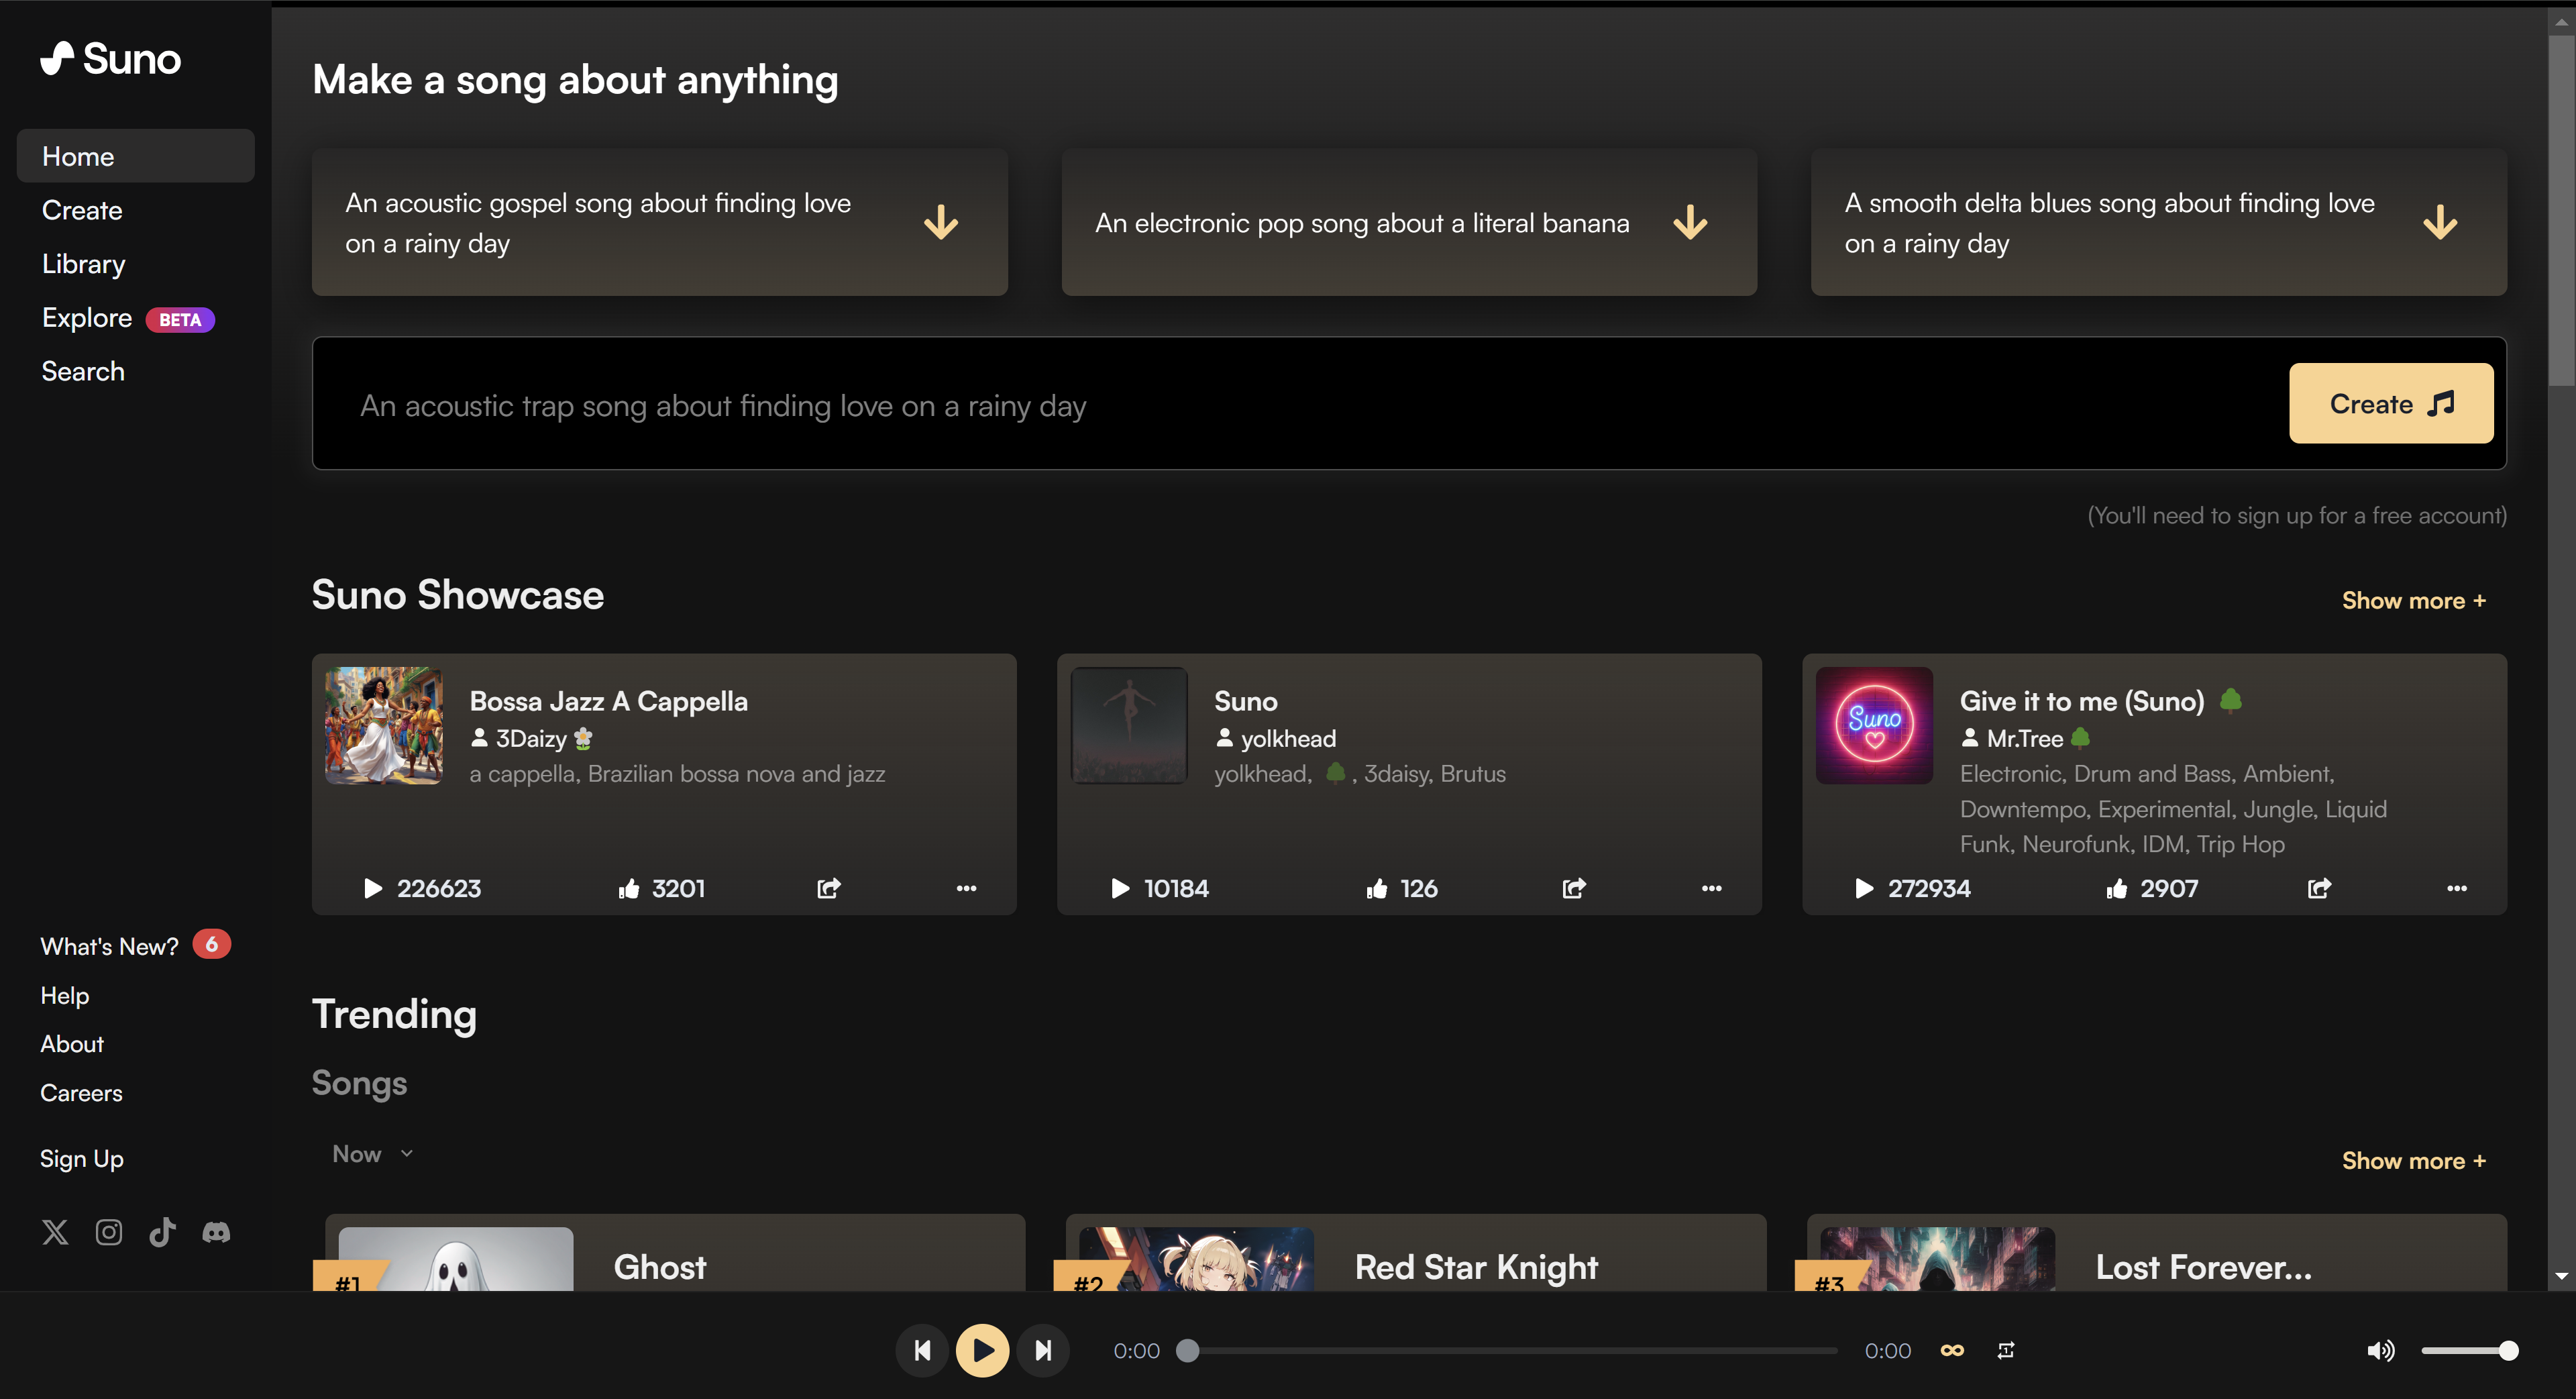Open the yolkhead artist profile
This screenshot has height=1399, width=2576.
click(x=1275, y=738)
